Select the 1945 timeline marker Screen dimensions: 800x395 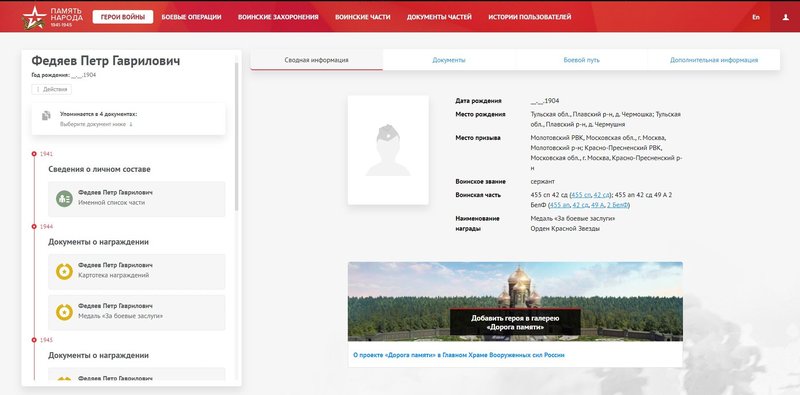point(34,340)
